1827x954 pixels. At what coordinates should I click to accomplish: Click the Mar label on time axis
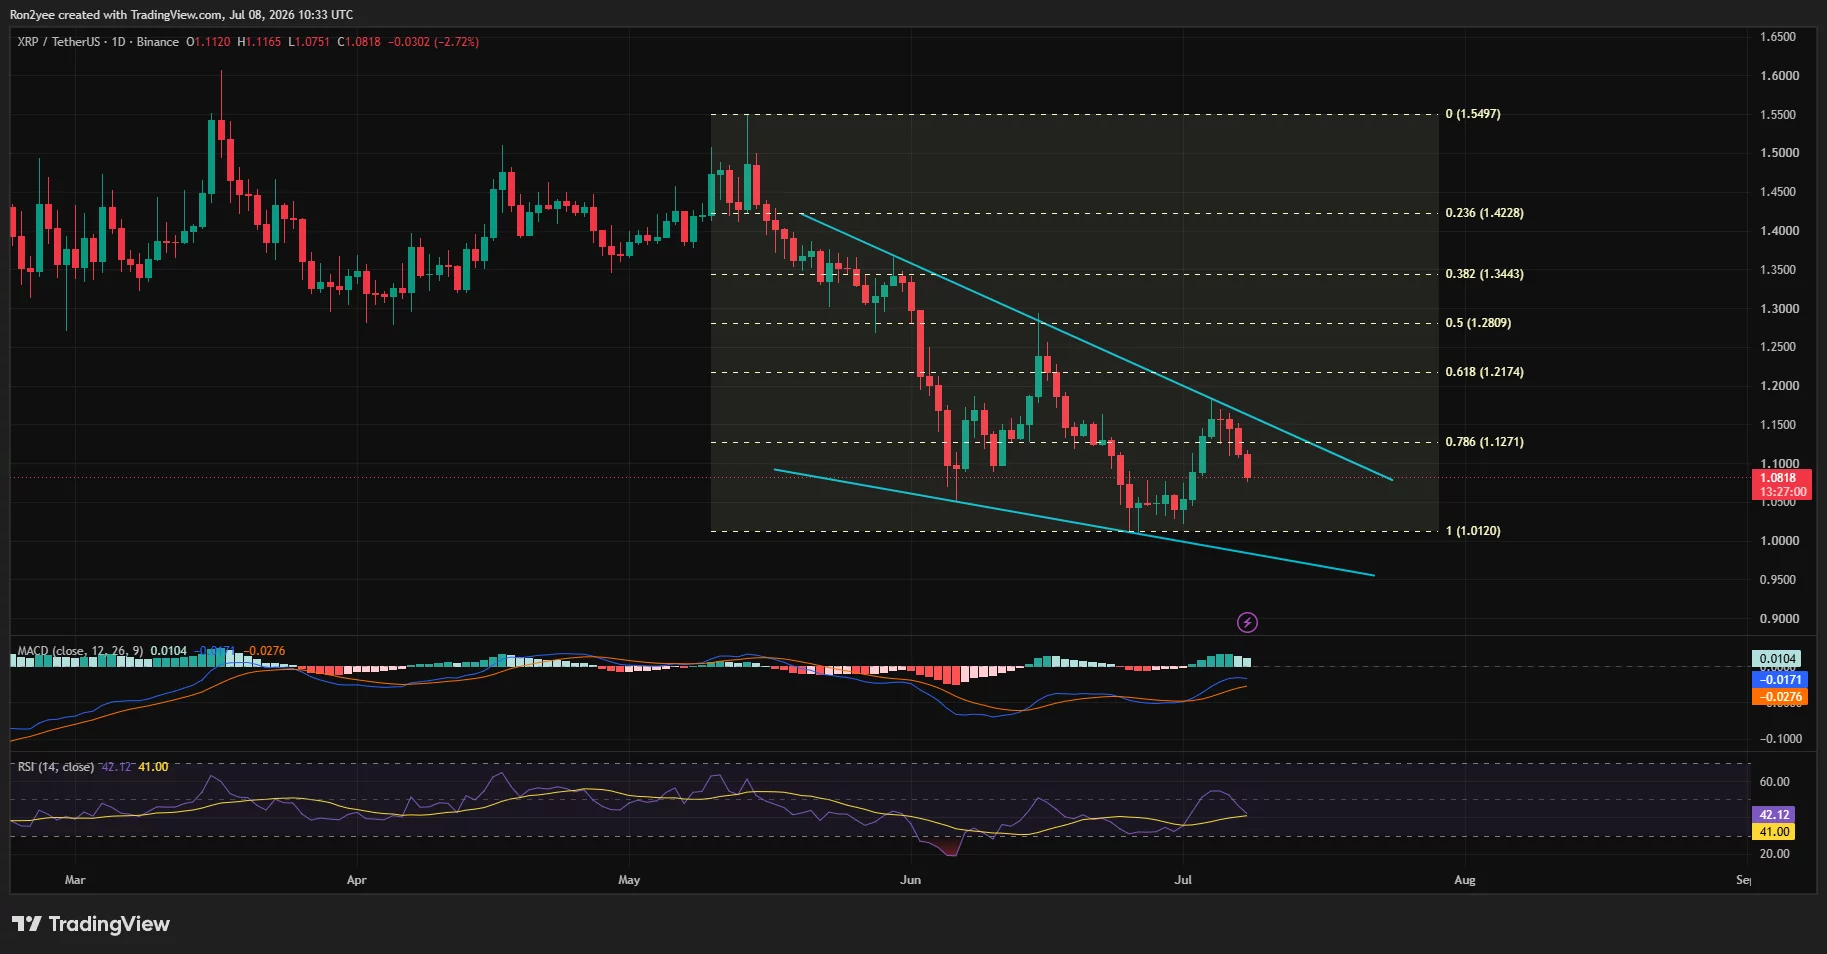point(75,880)
